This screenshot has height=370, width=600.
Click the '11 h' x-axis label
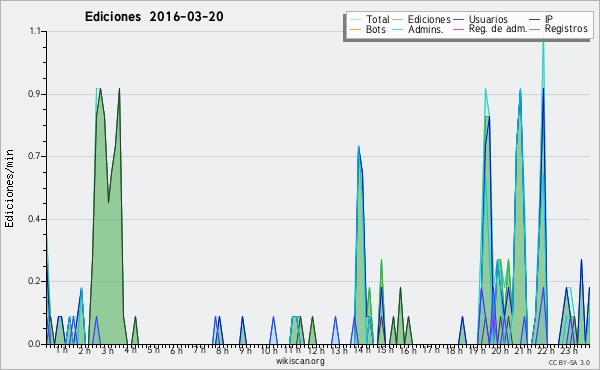pyautogui.click(x=292, y=350)
